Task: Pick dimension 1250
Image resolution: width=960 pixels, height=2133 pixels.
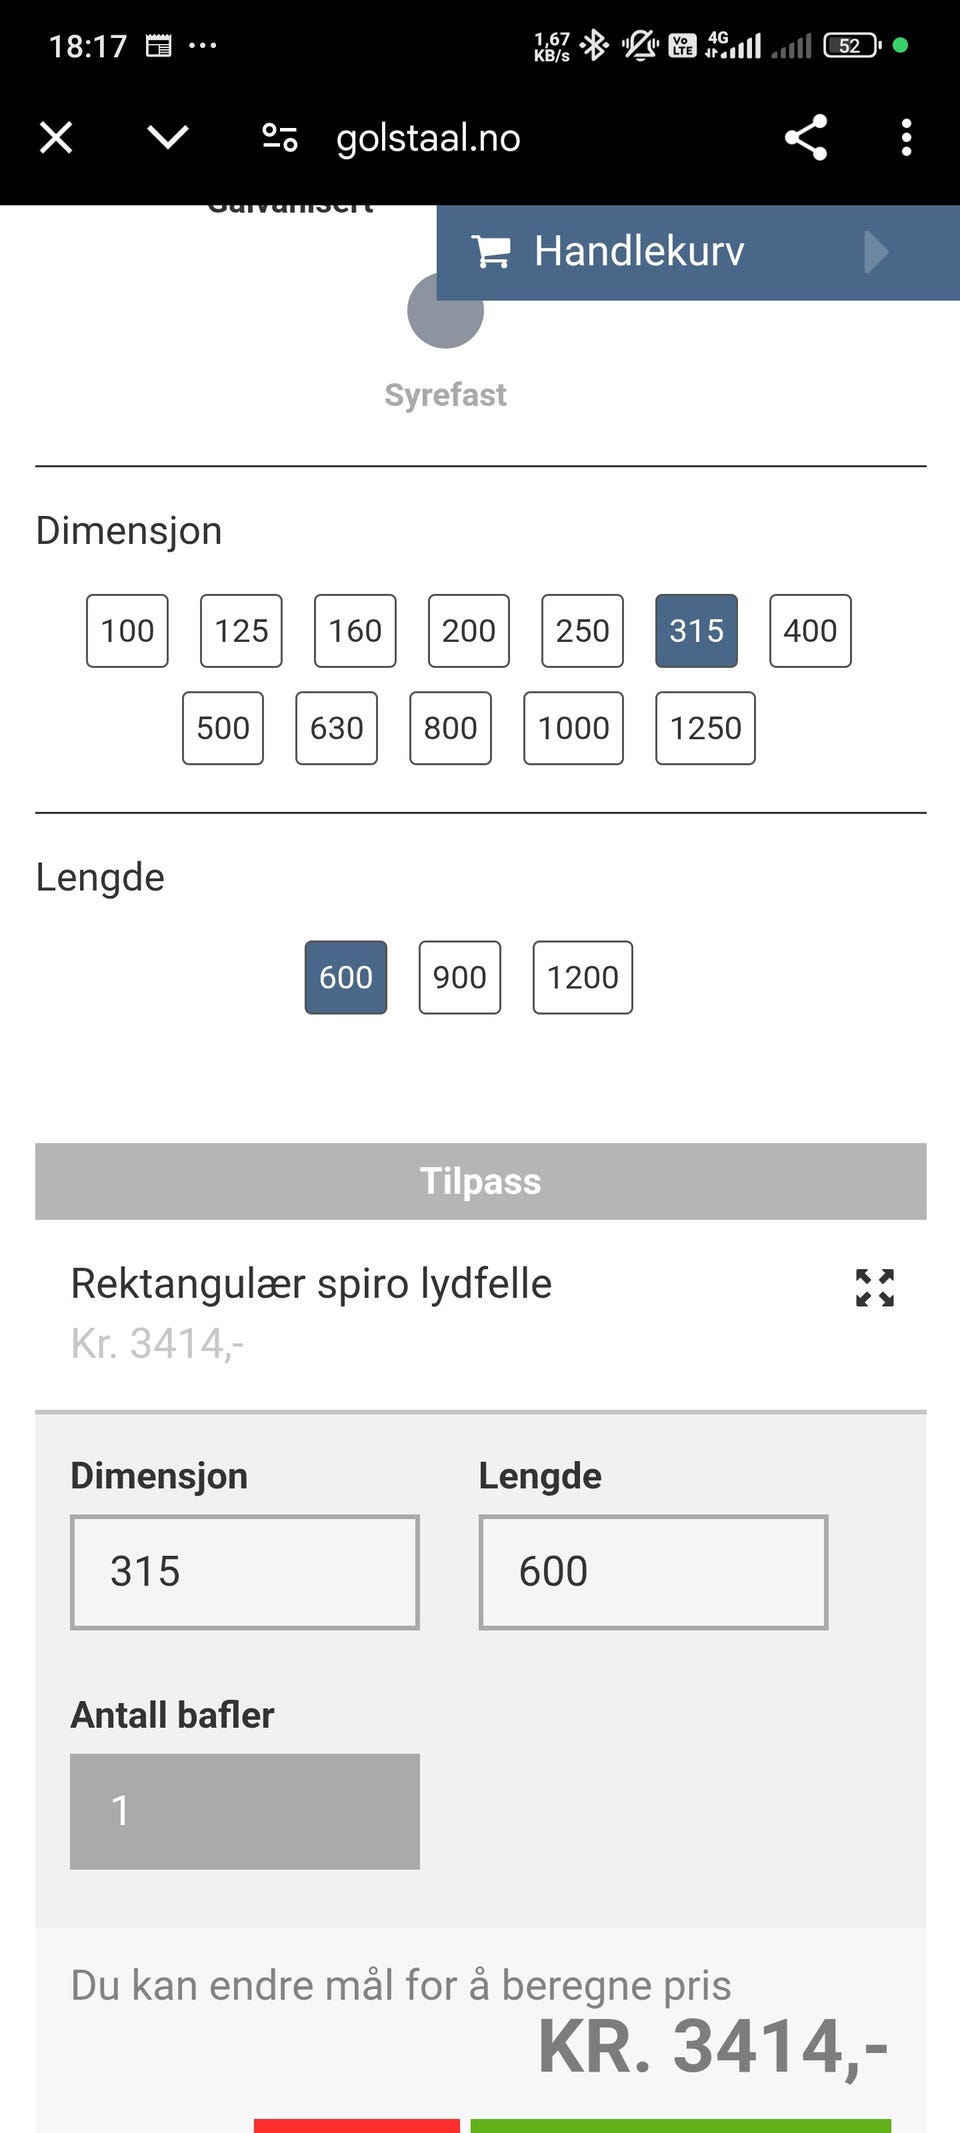Action: click(x=705, y=728)
